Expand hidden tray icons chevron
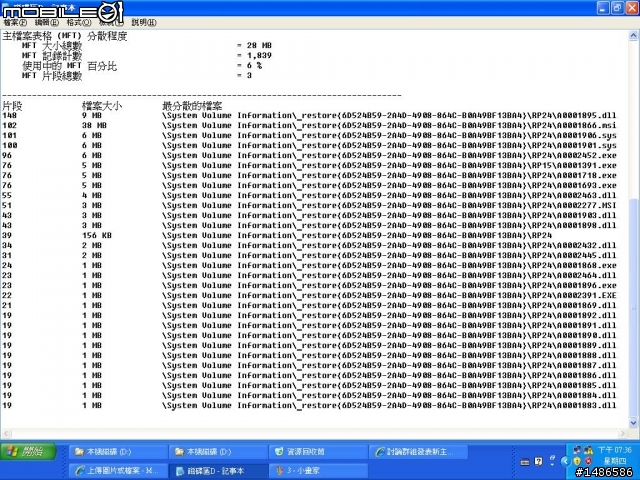 pyautogui.click(x=566, y=462)
